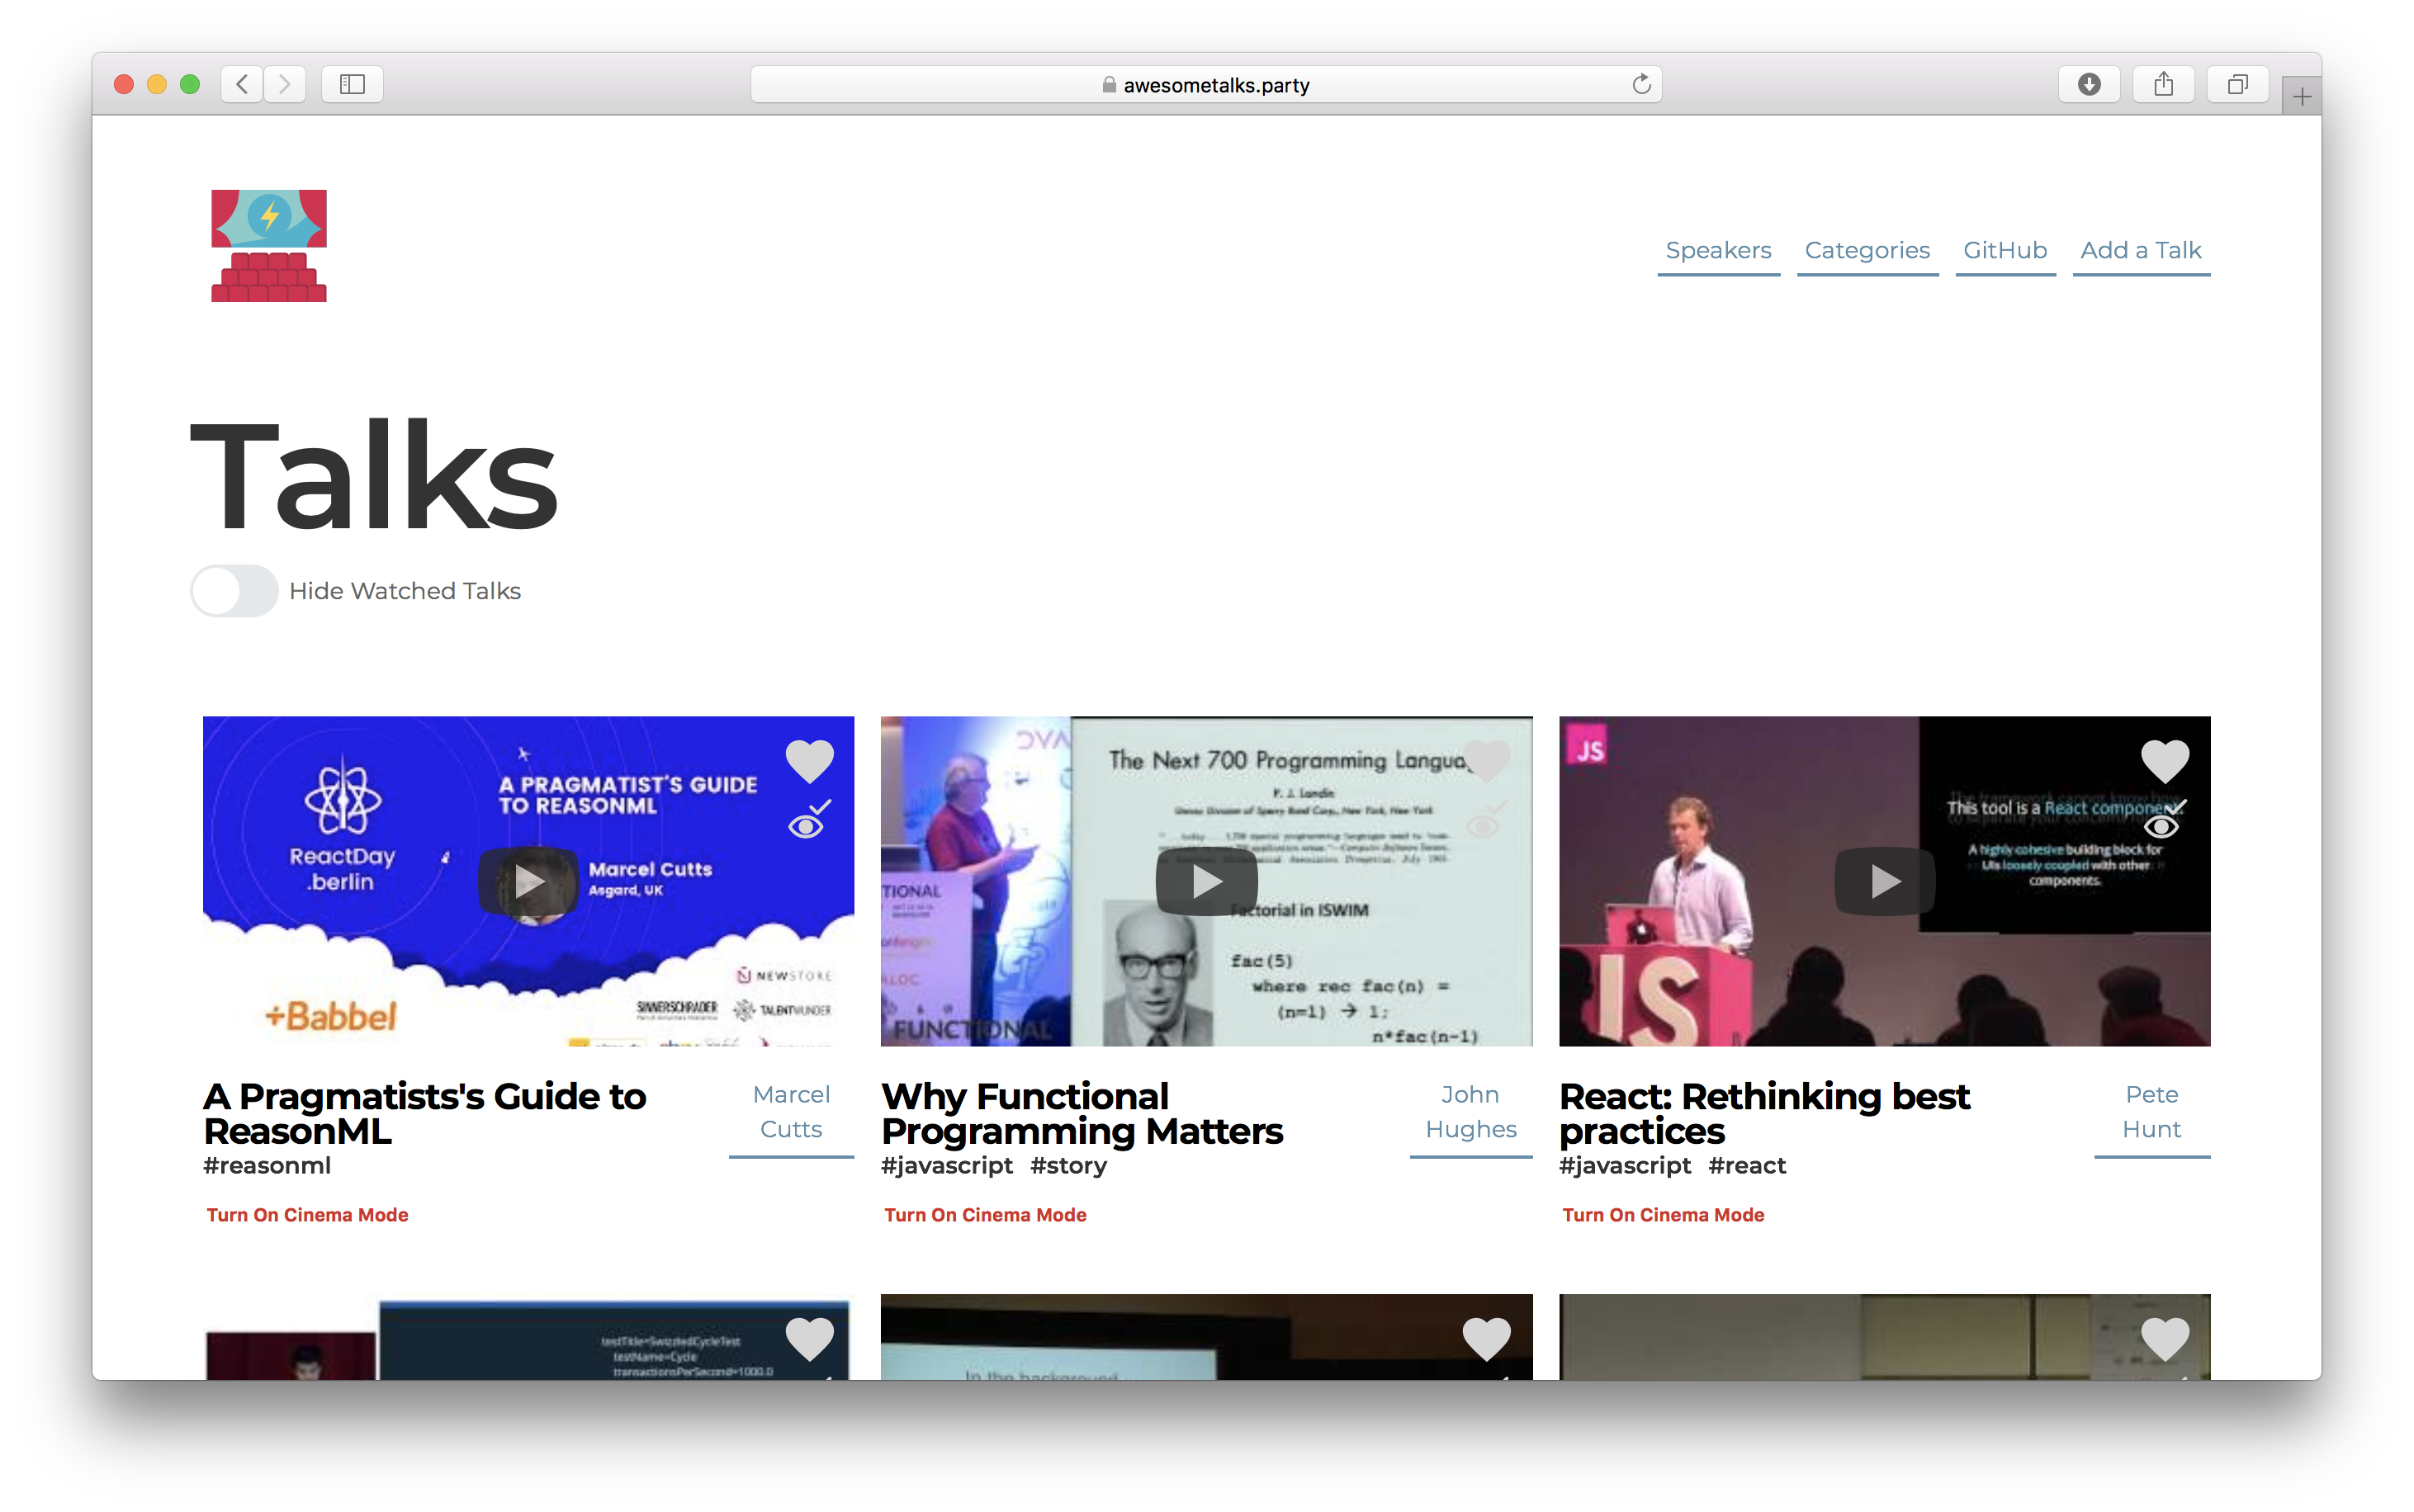Click heart icon on React Rethinking talk
The width and height of the screenshot is (2414, 1512).
click(2164, 761)
